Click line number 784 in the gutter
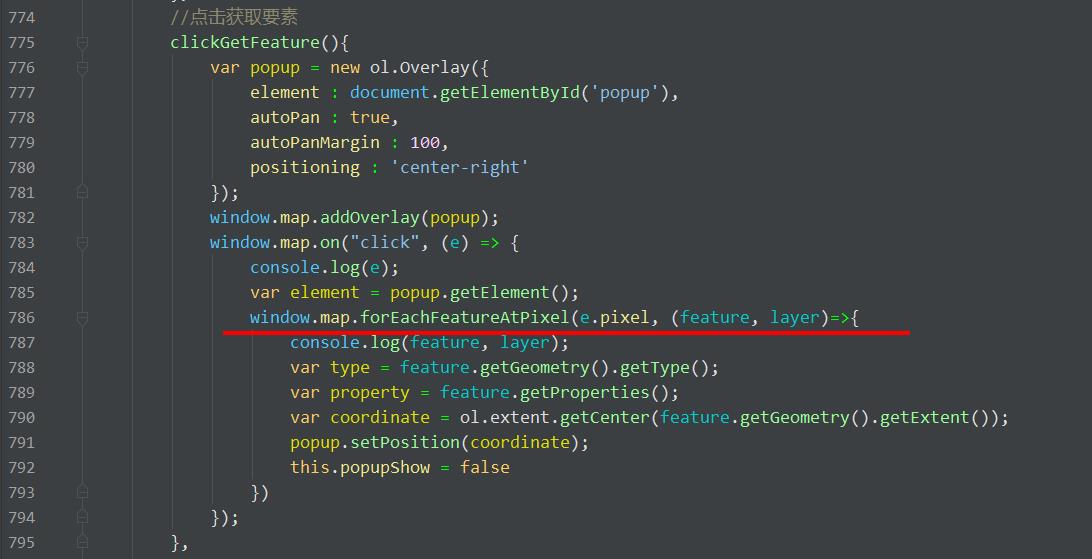Viewport: 1092px width, 559px height. (22, 267)
